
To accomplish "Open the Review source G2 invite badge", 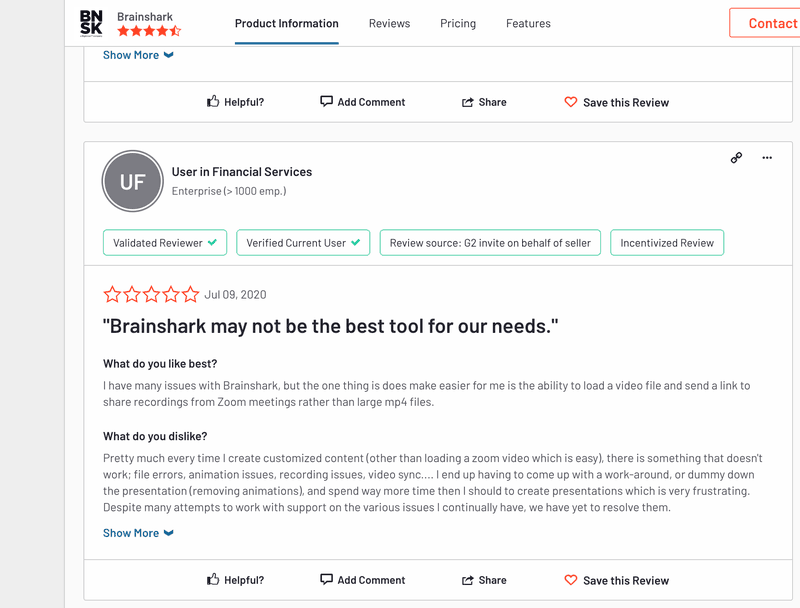I will tap(490, 242).
